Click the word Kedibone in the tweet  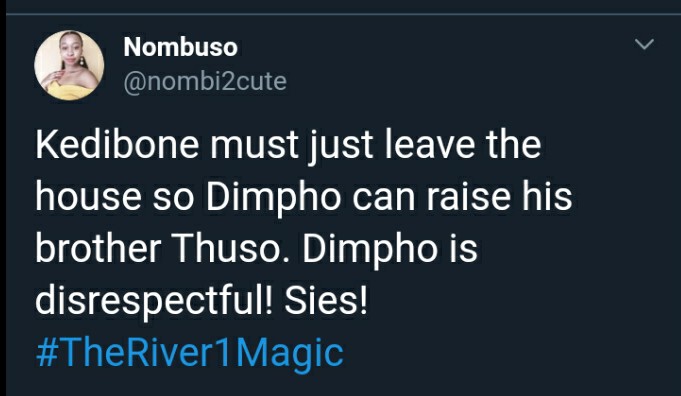(117, 145)
